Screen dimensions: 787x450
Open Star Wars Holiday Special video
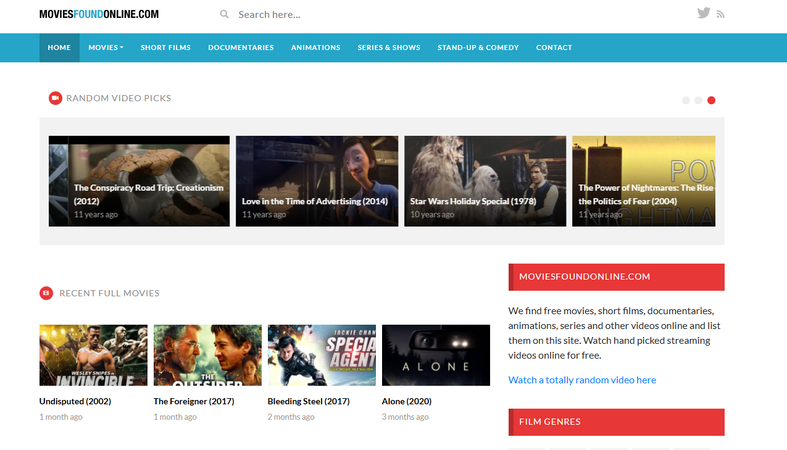(x=485, y=181)
